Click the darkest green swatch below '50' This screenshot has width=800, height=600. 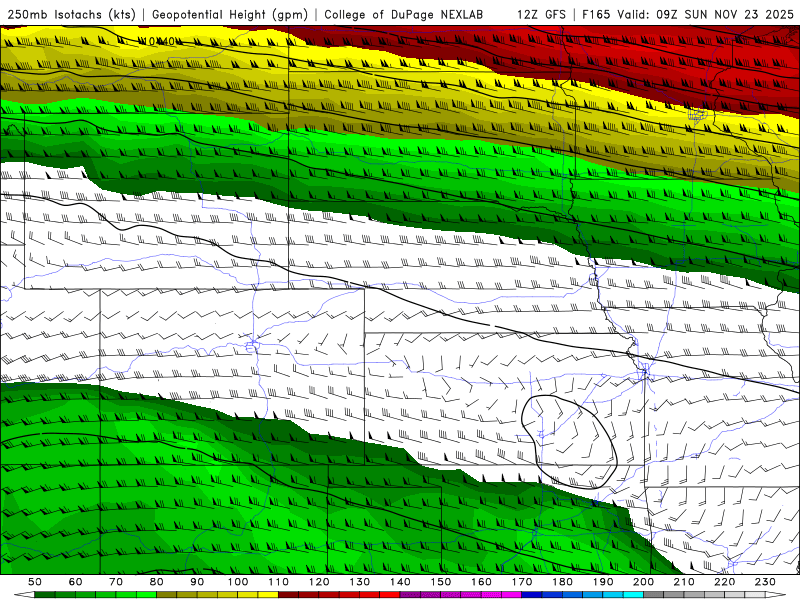(45, 595)
